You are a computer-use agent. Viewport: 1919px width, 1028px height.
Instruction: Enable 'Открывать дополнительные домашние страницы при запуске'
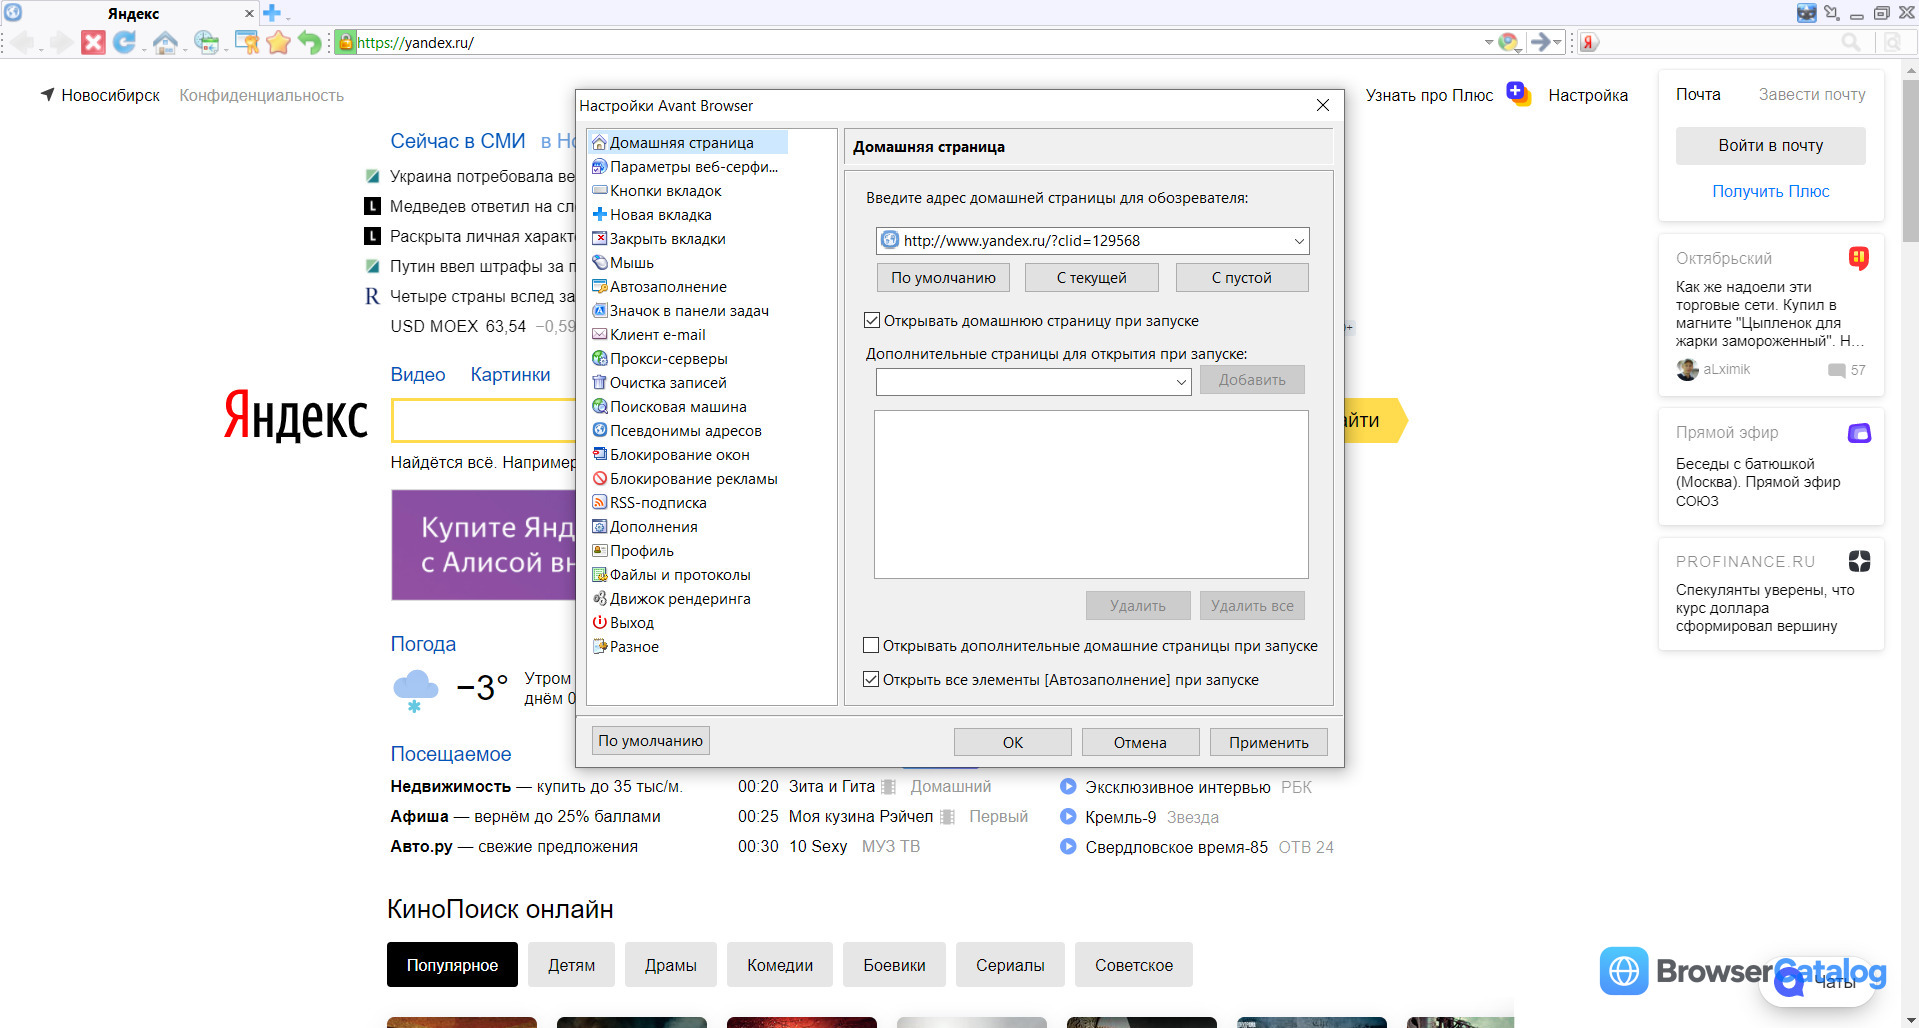pyautogui.click(x=871, y=646)
